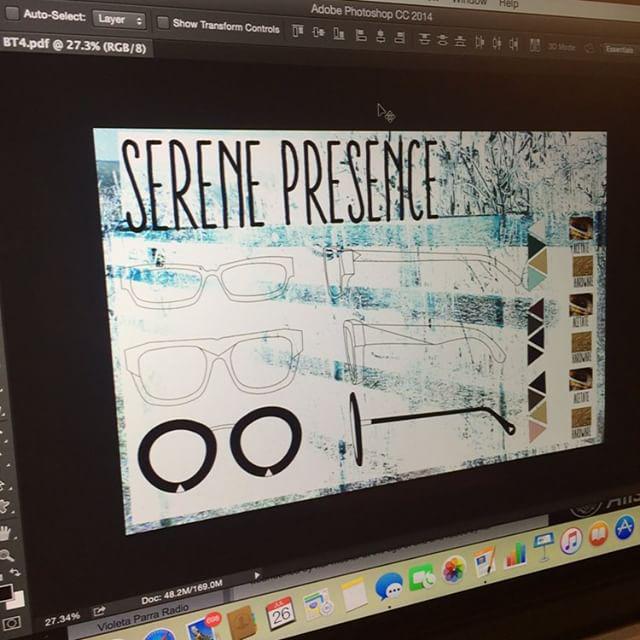Screen dimensions: 640x640
Task: Open the Essentials workspace dropdown
Action: (619, 49)
